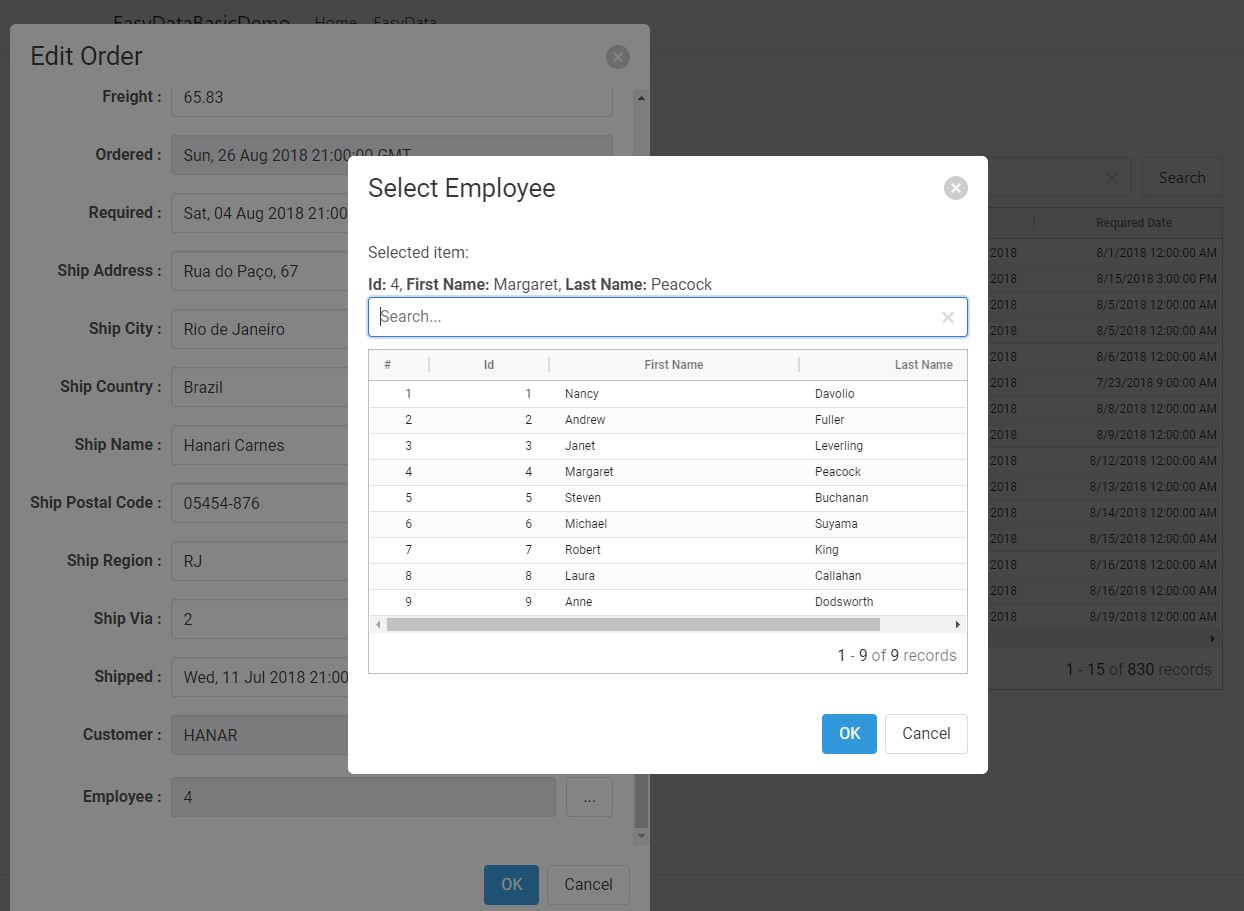
Task: Open the EasyData menu item
Action: pyautogui.click(x=405, y=22)
